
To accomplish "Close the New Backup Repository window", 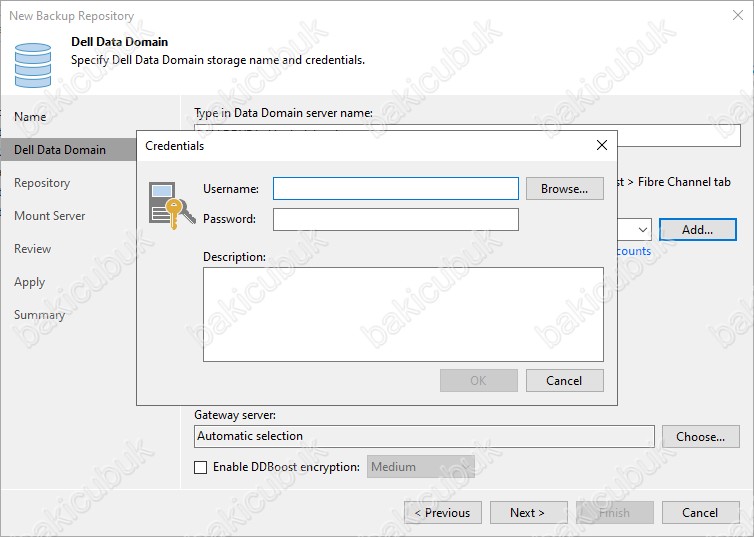I will point(738,15).
